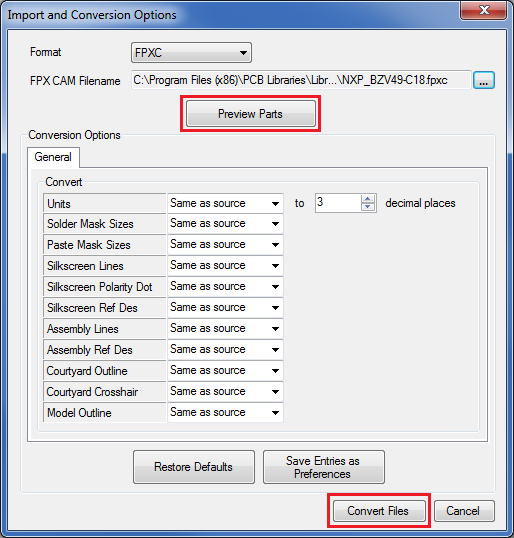This screenshot has height=538, width=514.
Task: Decrease decimal places with down arrow
Action: pyautogui.click(x=367, y=207)
